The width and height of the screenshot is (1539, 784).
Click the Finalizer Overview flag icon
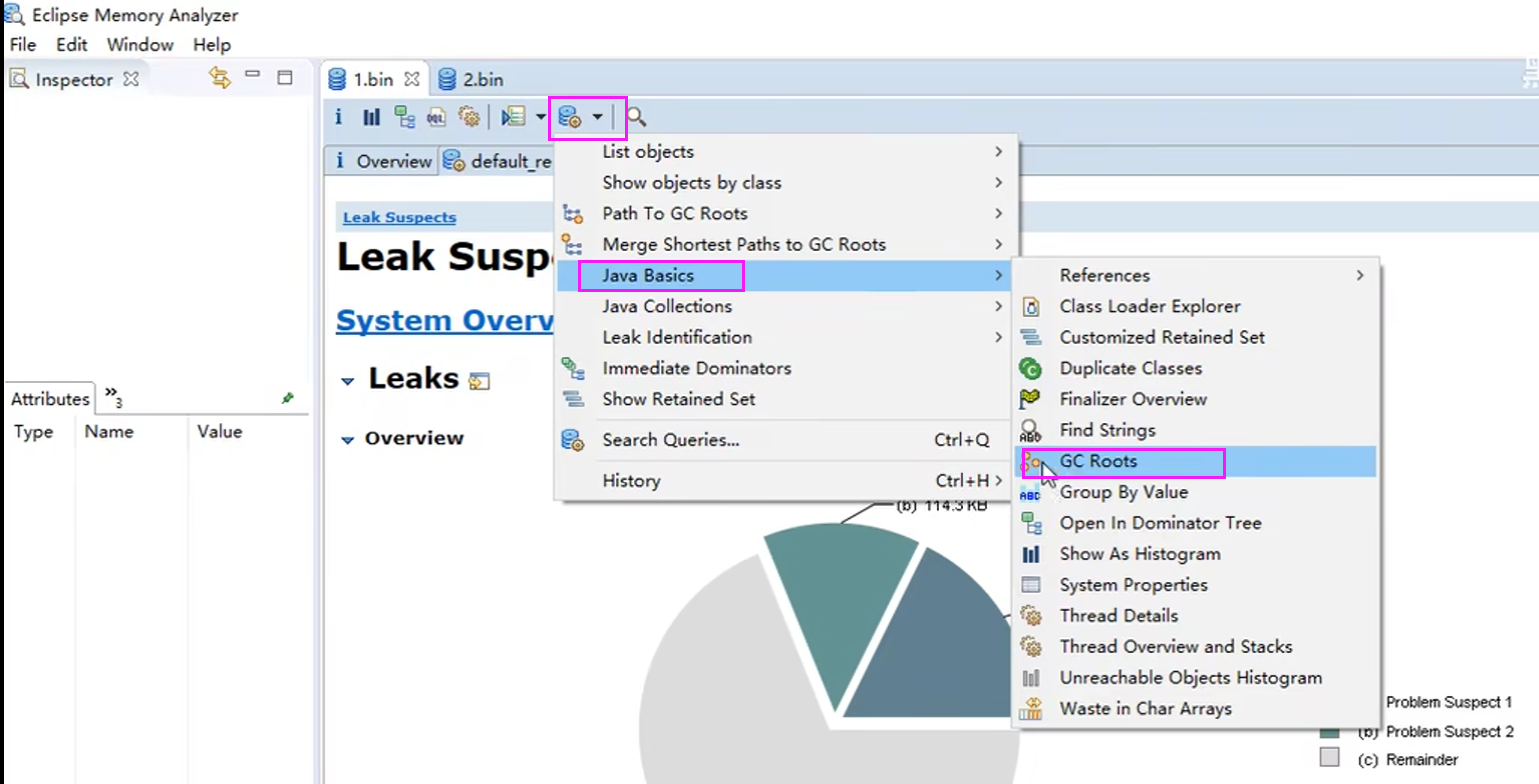coord(1030,399)
